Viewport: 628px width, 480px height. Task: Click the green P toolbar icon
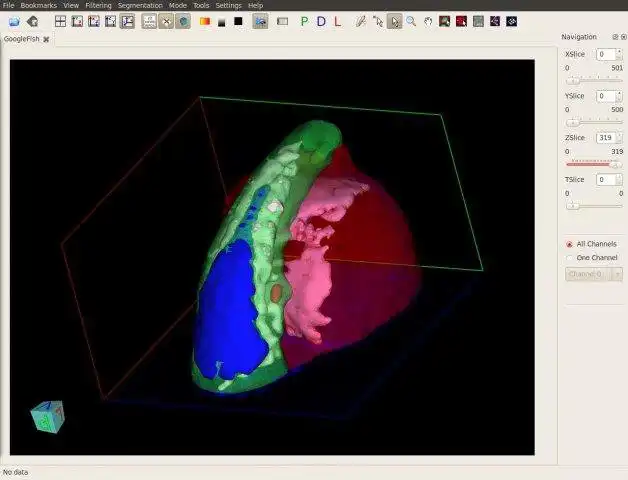tap(304, 21)
